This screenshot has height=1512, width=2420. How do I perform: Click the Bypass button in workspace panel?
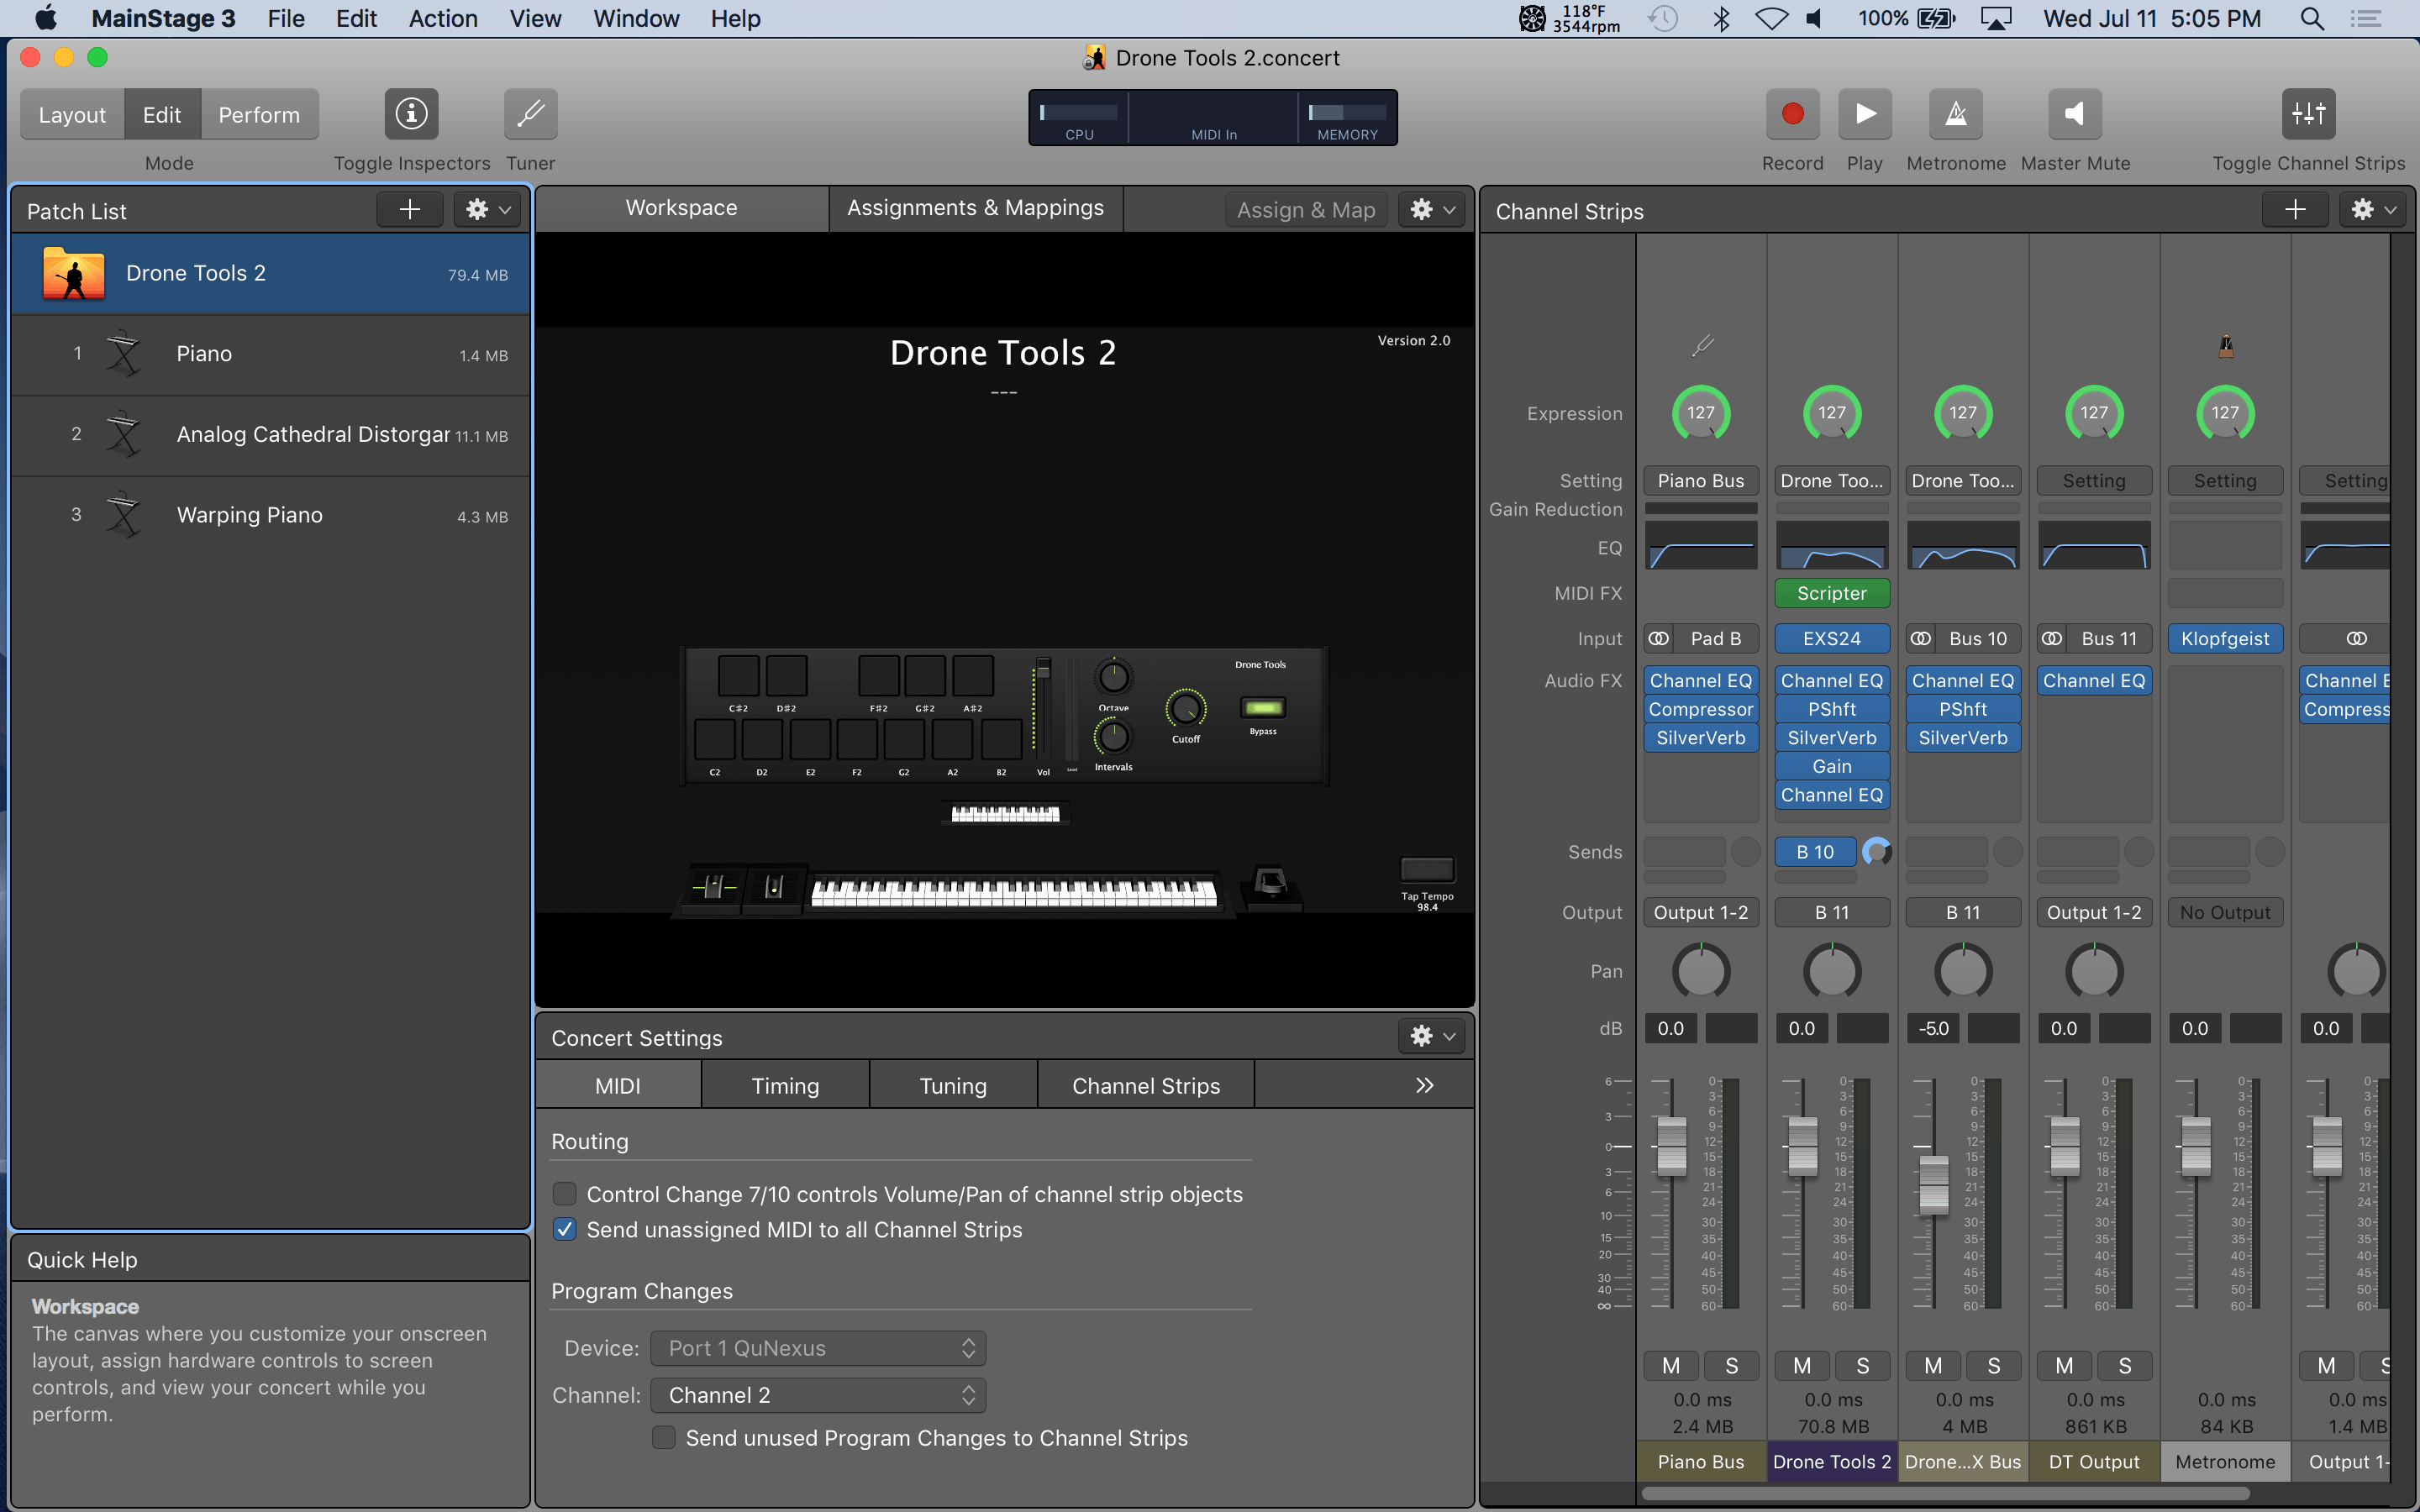1263,708
